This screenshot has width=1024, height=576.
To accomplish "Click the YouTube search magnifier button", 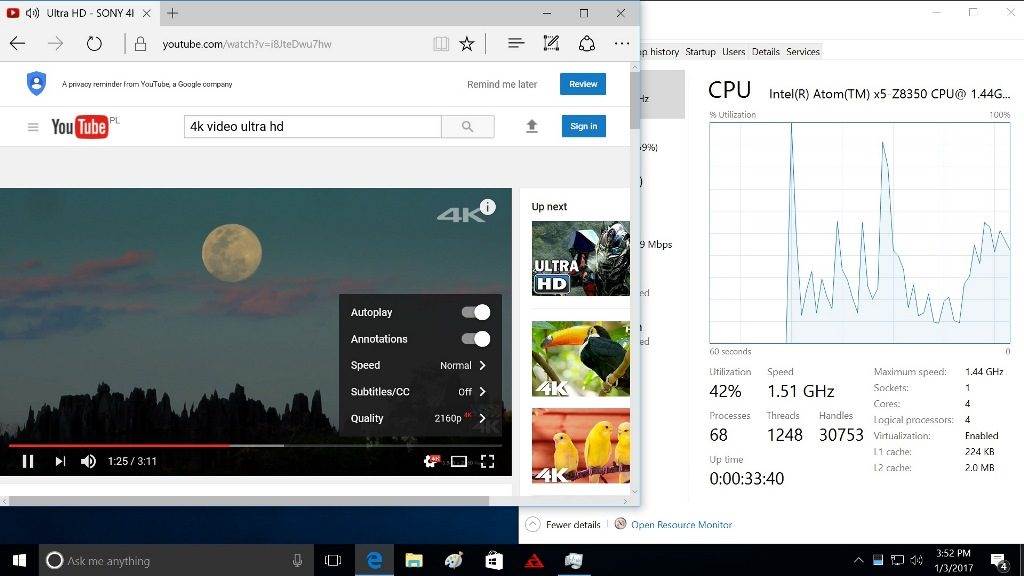I will pos(467,127).
